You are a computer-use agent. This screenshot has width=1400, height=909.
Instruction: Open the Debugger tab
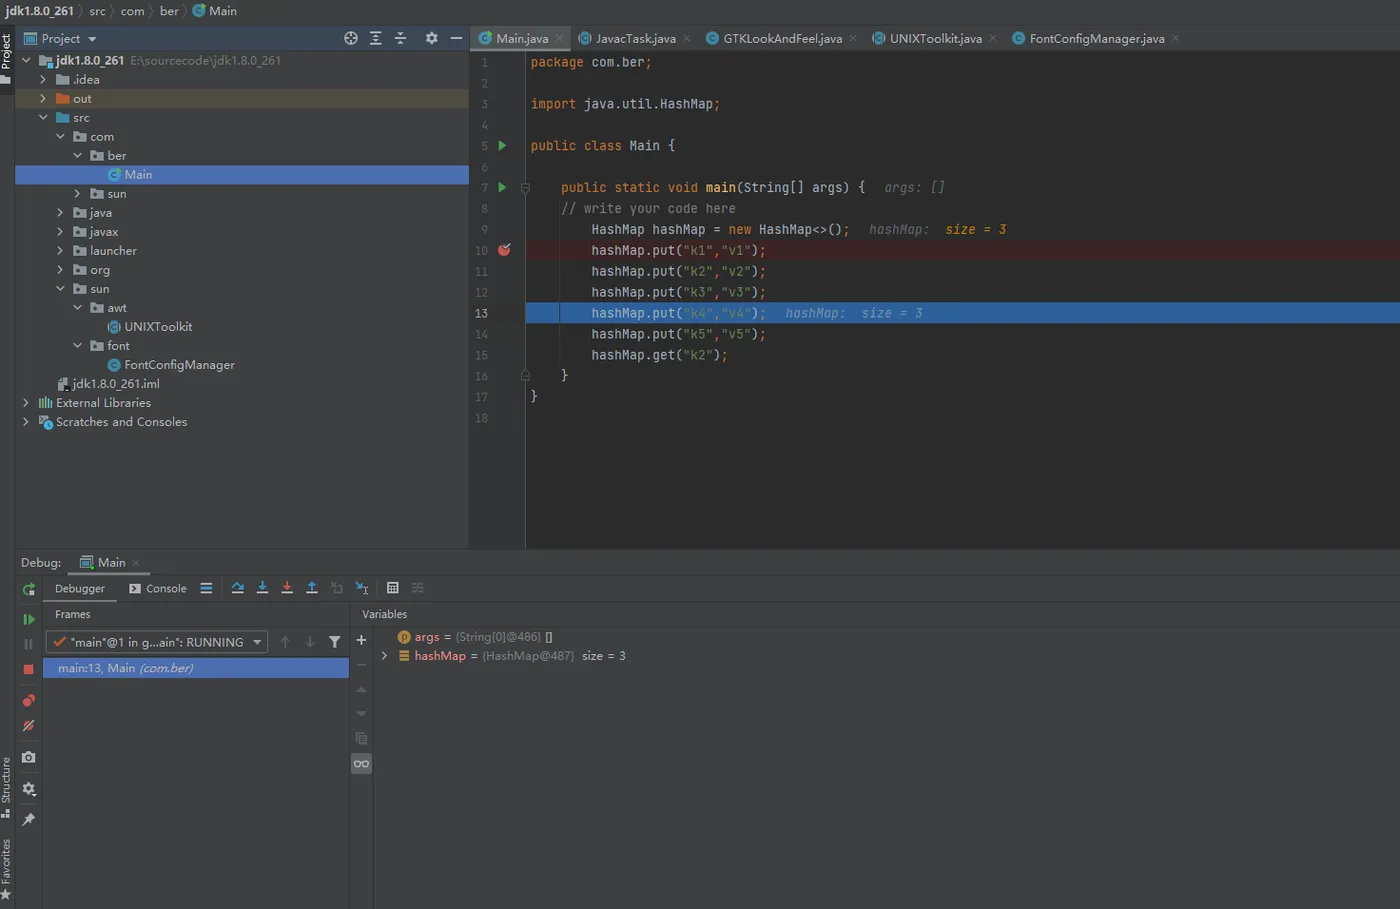[x=80, y=589]
